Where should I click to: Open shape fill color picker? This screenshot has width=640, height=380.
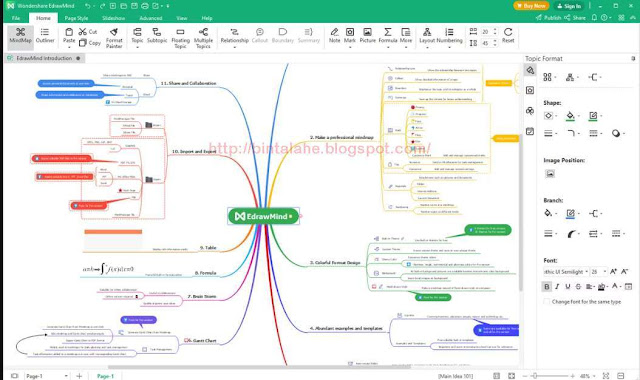pyautogui.click(x=572, y=116)
